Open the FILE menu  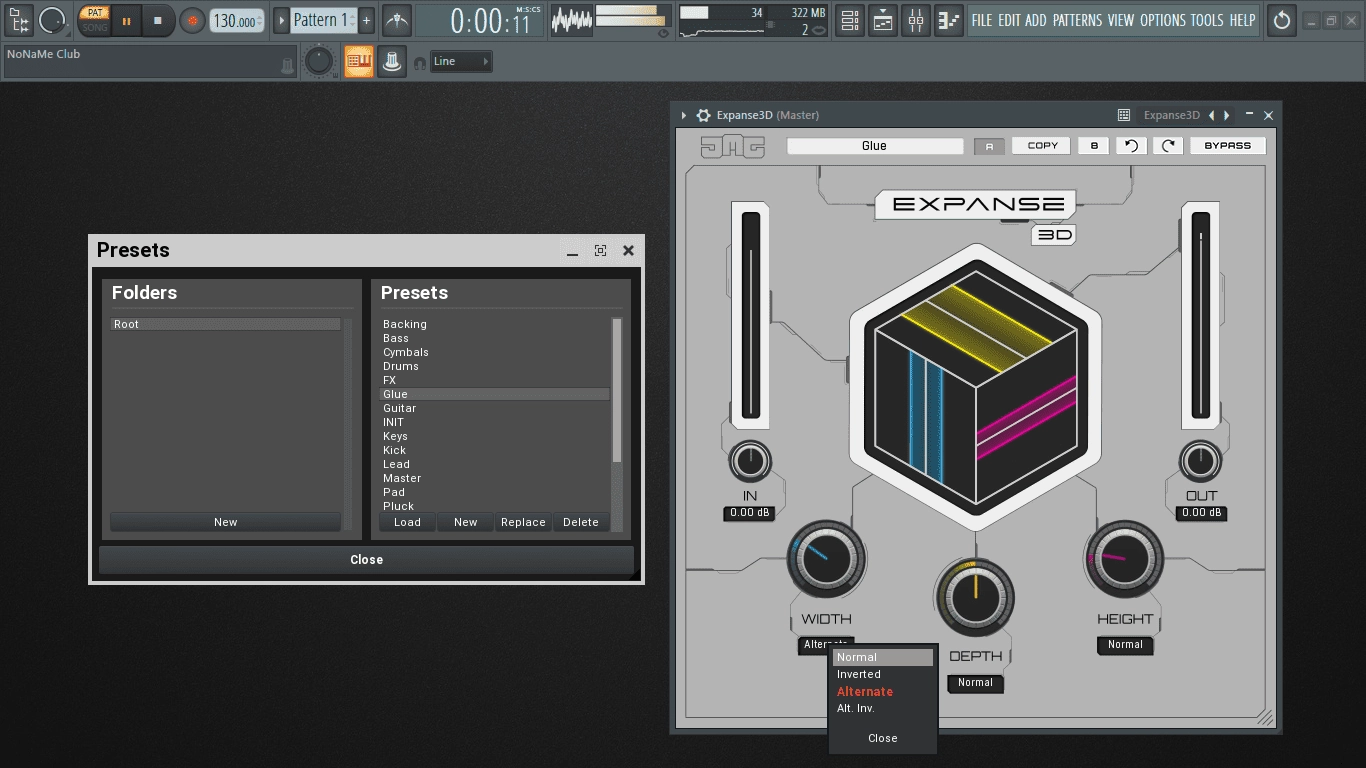(982, 20)
